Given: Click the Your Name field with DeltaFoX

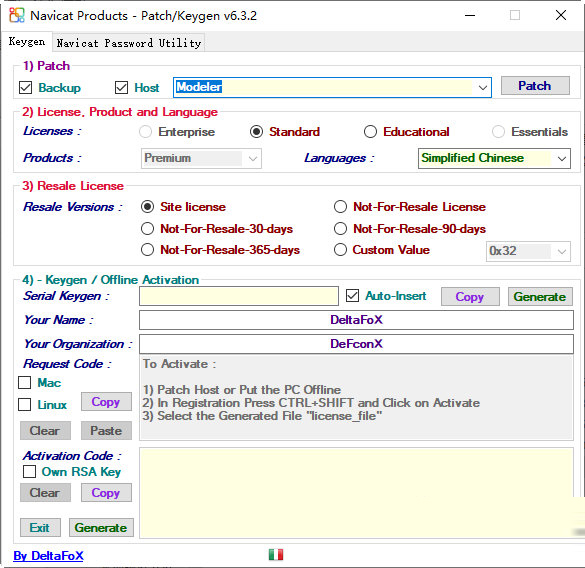Looking at the screenshot, I should [x=356, y=320].
